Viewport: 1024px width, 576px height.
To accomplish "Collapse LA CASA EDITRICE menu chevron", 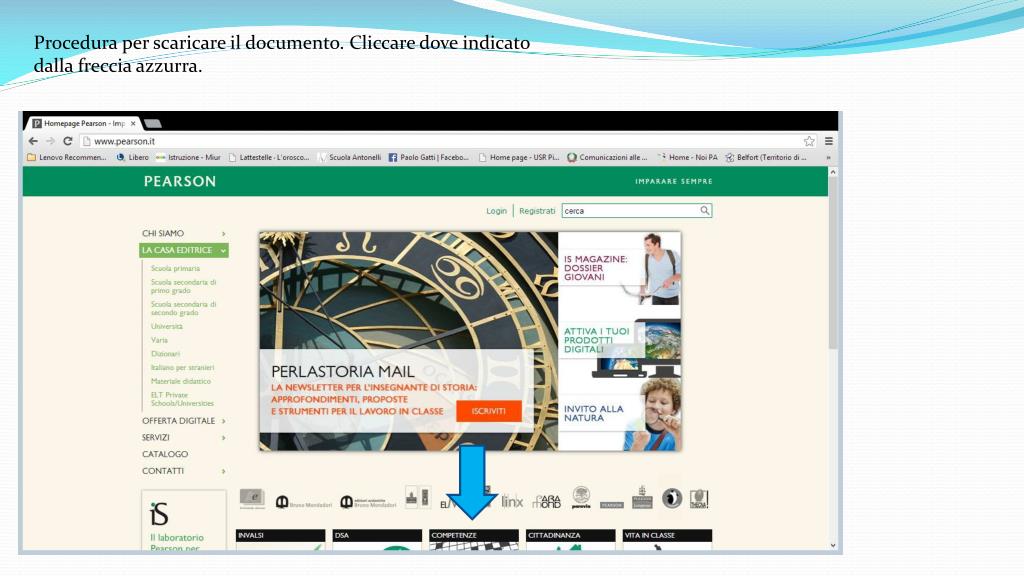I will pos(223,250).
